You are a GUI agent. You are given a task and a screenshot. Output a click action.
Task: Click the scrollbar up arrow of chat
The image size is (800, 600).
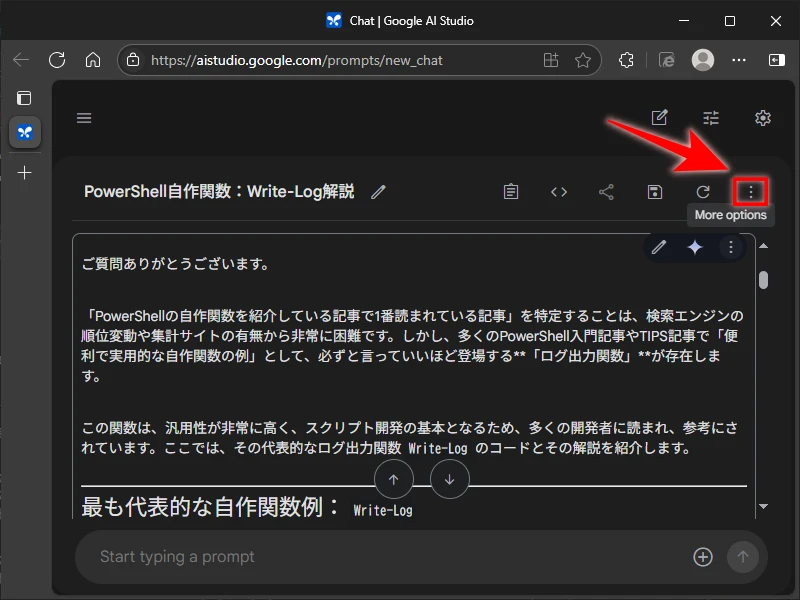[x=763, y=246]
